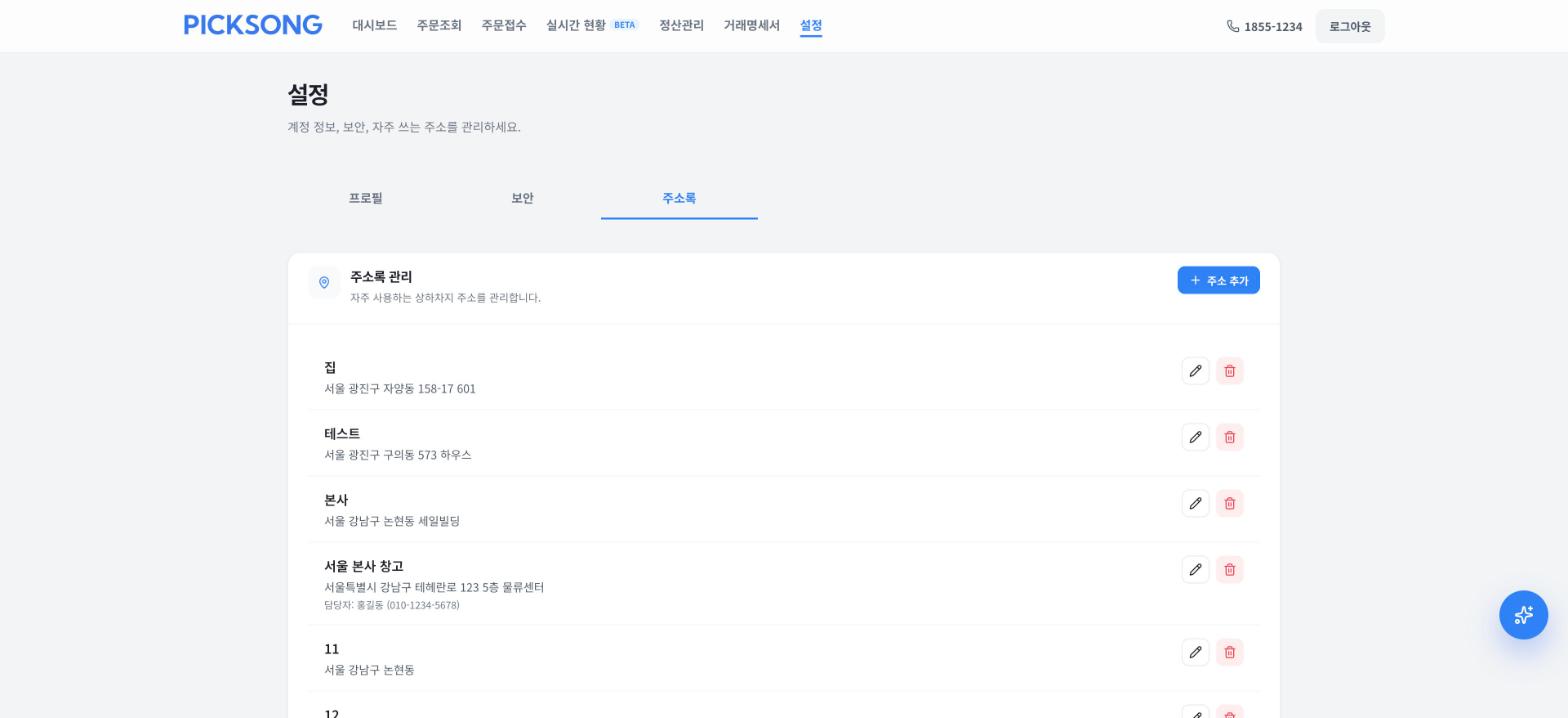The height and width of the screenshot is (718, 1568).
Task: Call the 1855-1234 phone link
Action: 1264,26
